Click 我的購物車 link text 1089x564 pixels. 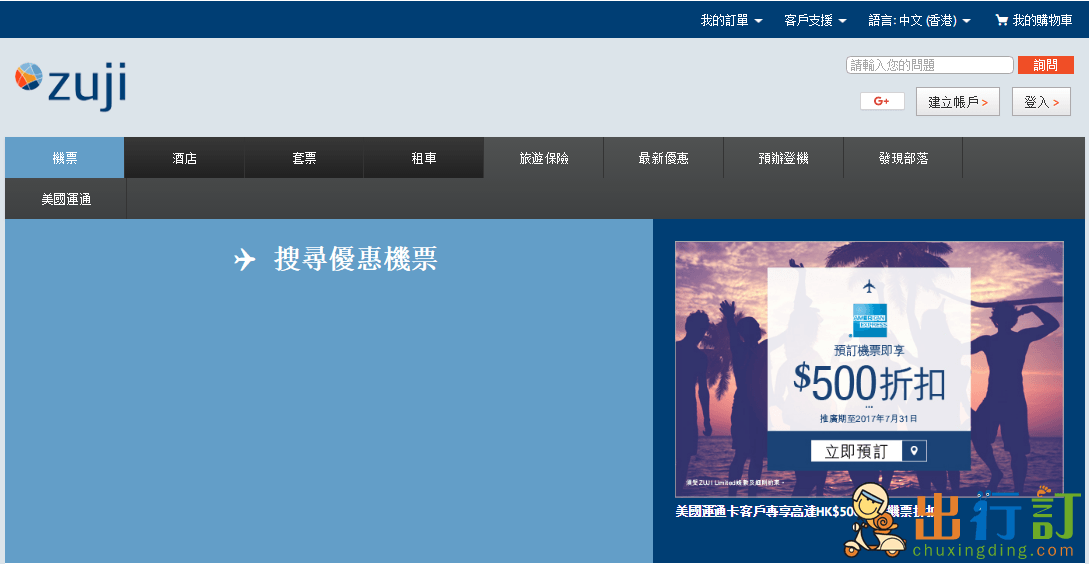tap(1042, 20)
